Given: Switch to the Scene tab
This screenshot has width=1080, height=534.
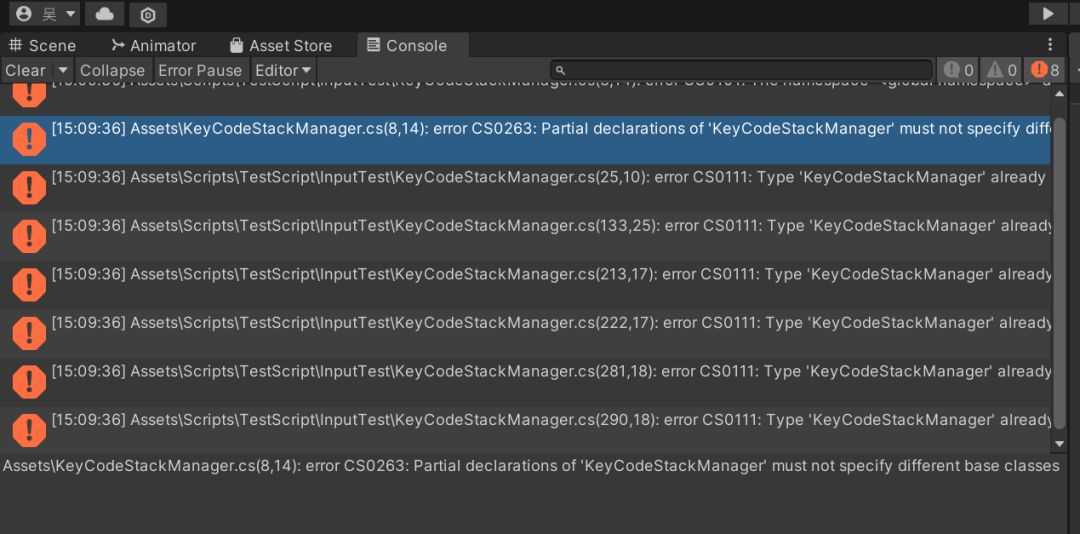Looking at the screenshot, I should (x=43, y=45).
